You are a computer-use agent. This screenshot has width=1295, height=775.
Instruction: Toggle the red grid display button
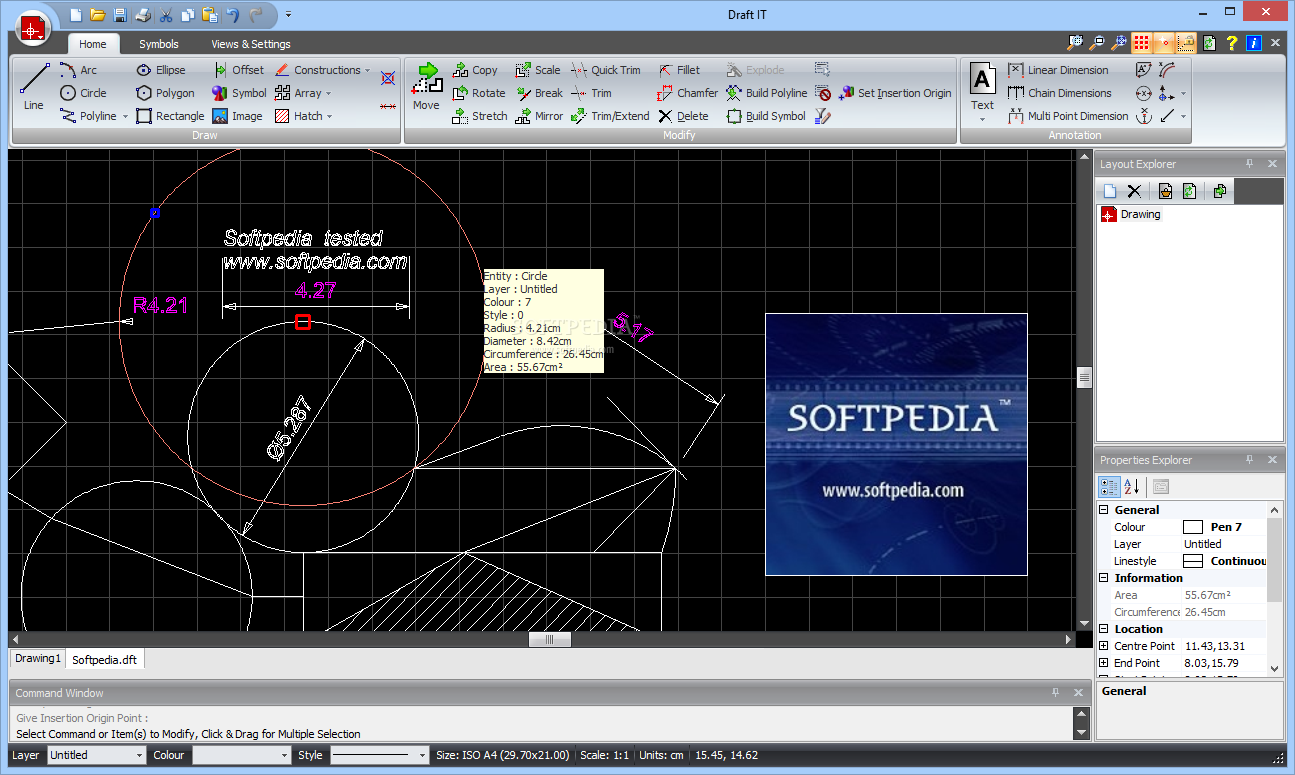(1141, 43)
